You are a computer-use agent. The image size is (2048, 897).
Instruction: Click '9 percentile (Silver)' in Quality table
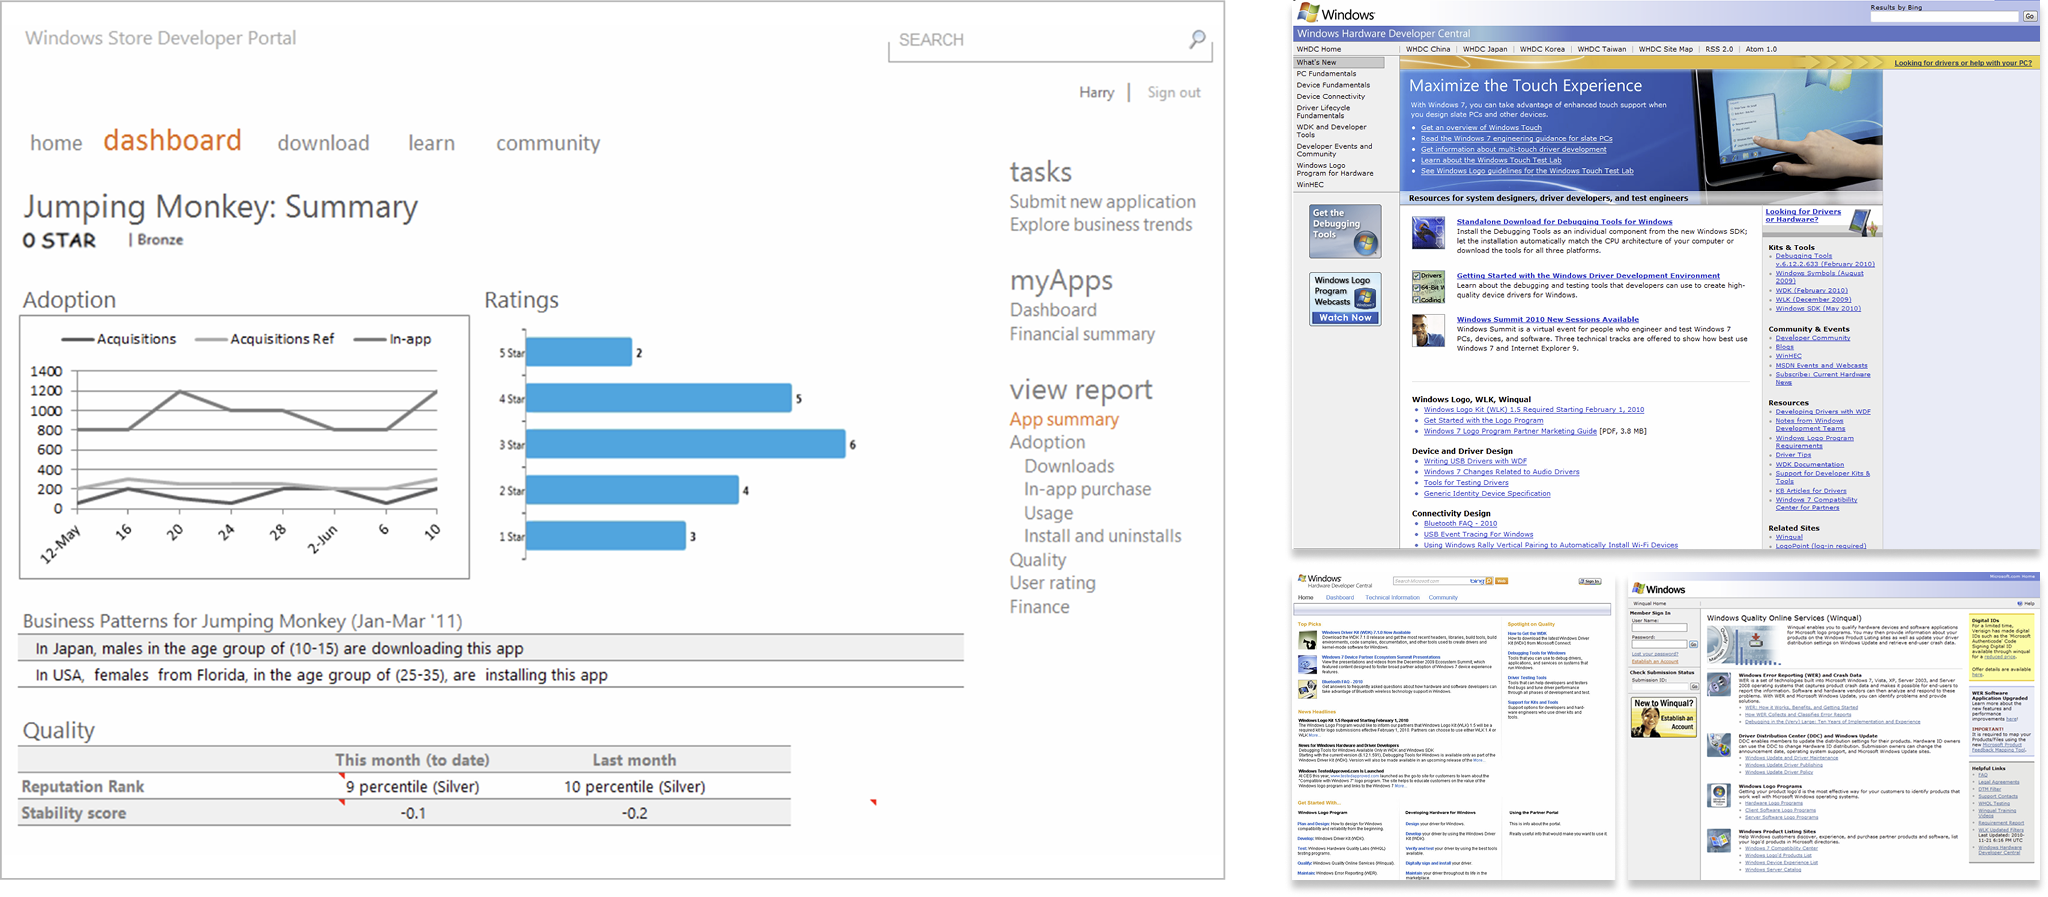pos(412,787)
